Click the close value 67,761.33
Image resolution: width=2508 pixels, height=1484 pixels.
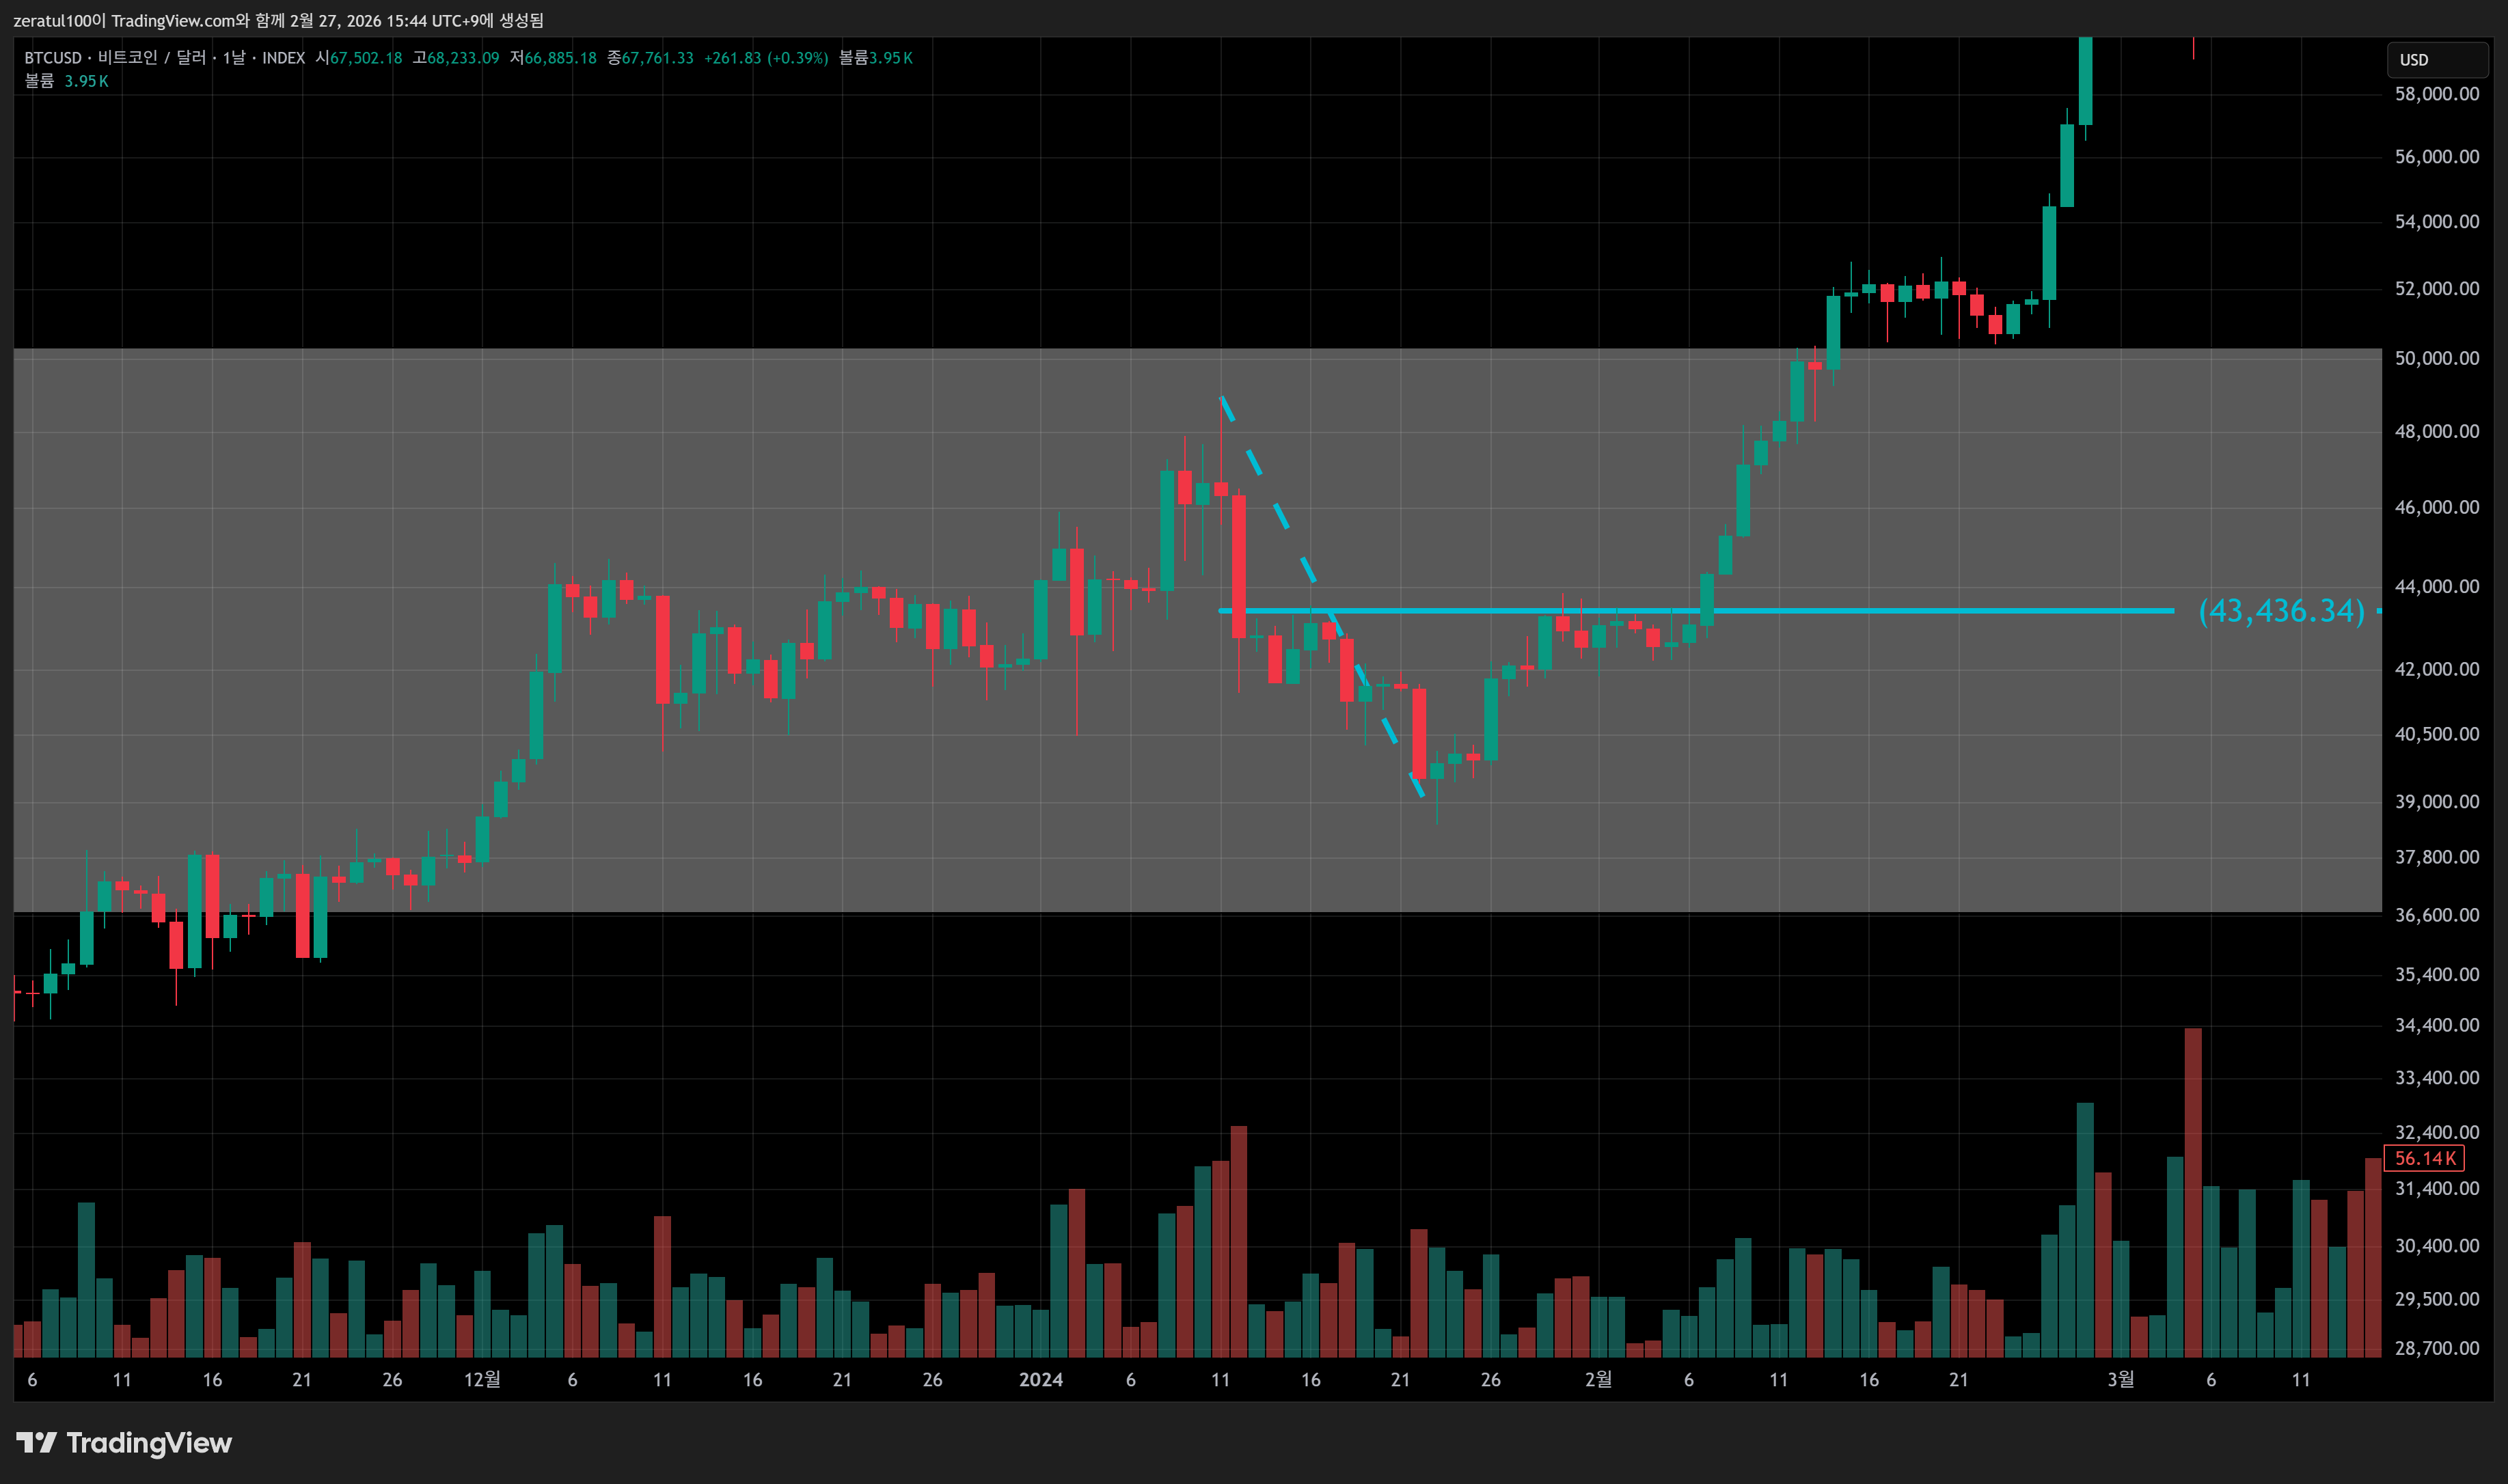point(657,58)
